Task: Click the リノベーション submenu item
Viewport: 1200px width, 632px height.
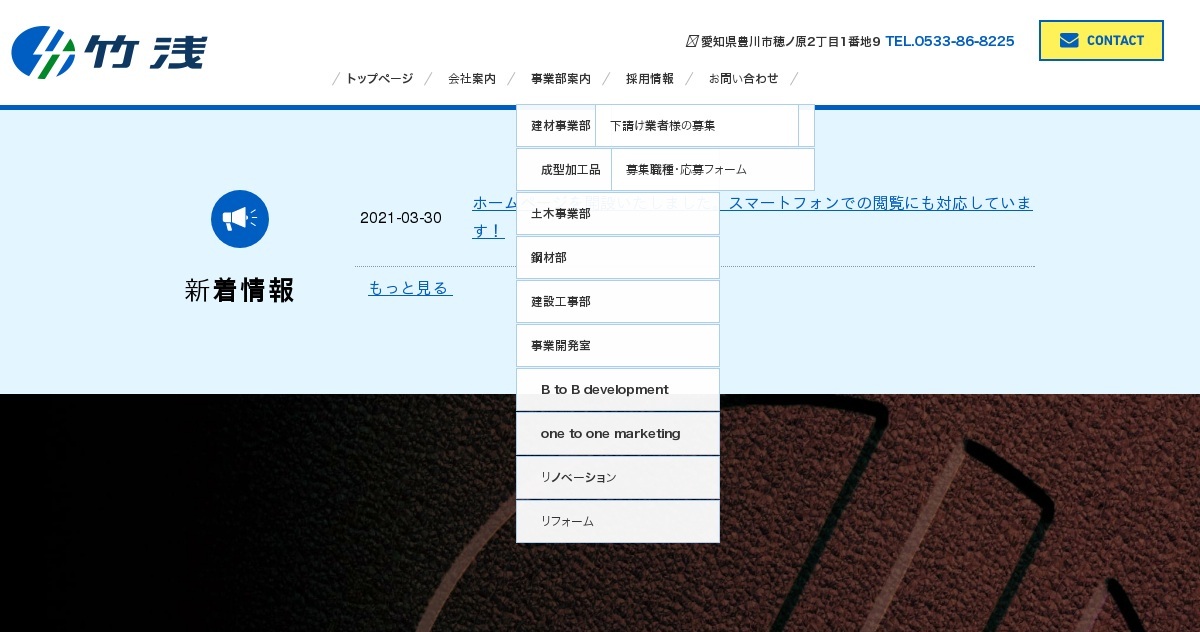Action: coord(578,477)
